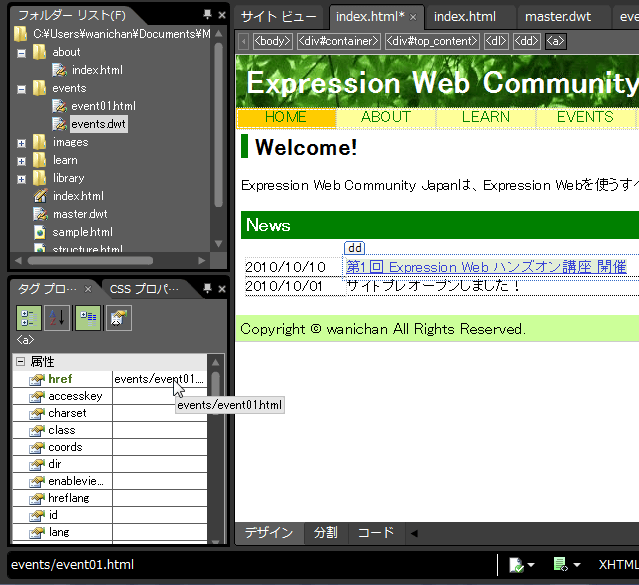Collapse the about folder

click(x=22, y=53)
